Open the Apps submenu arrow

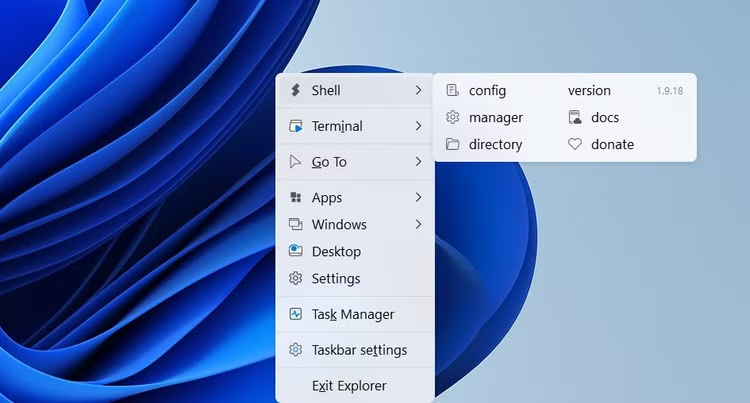(x=418, y=198)
